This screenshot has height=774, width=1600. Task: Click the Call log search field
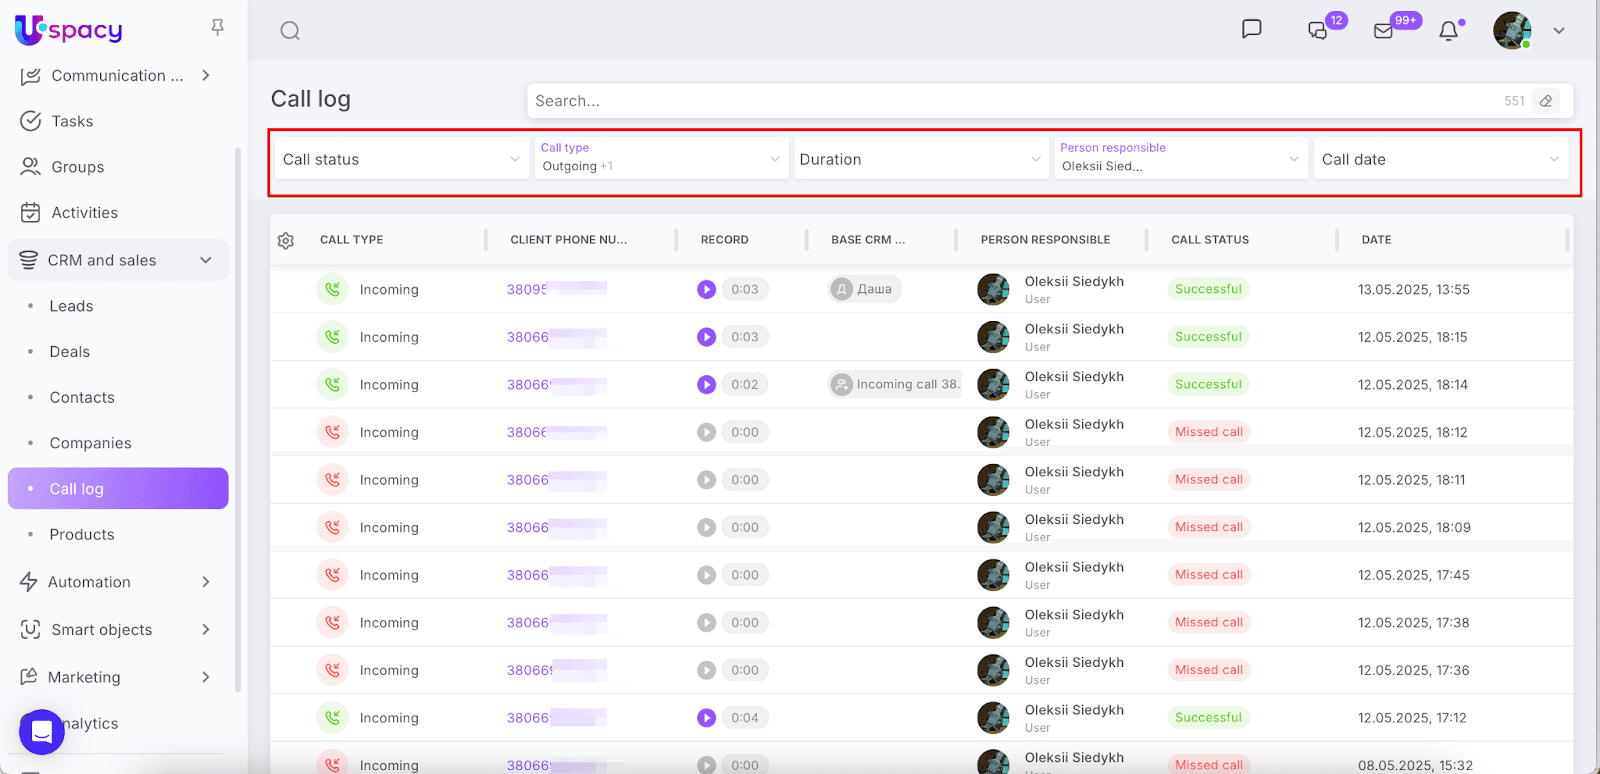(1010, 101)
